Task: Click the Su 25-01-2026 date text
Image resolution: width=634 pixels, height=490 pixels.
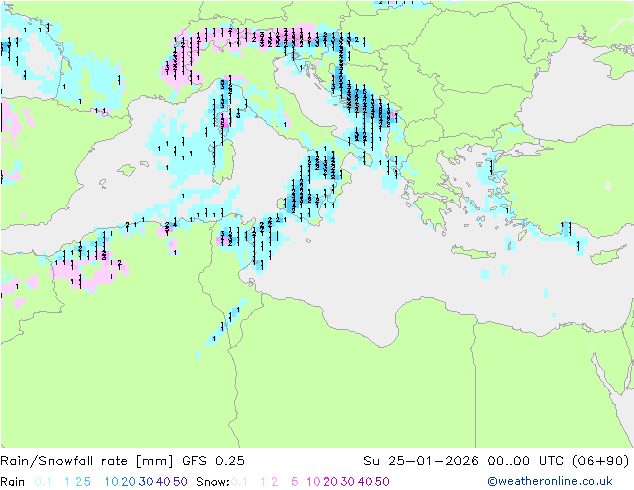Action: pos(421,461)
